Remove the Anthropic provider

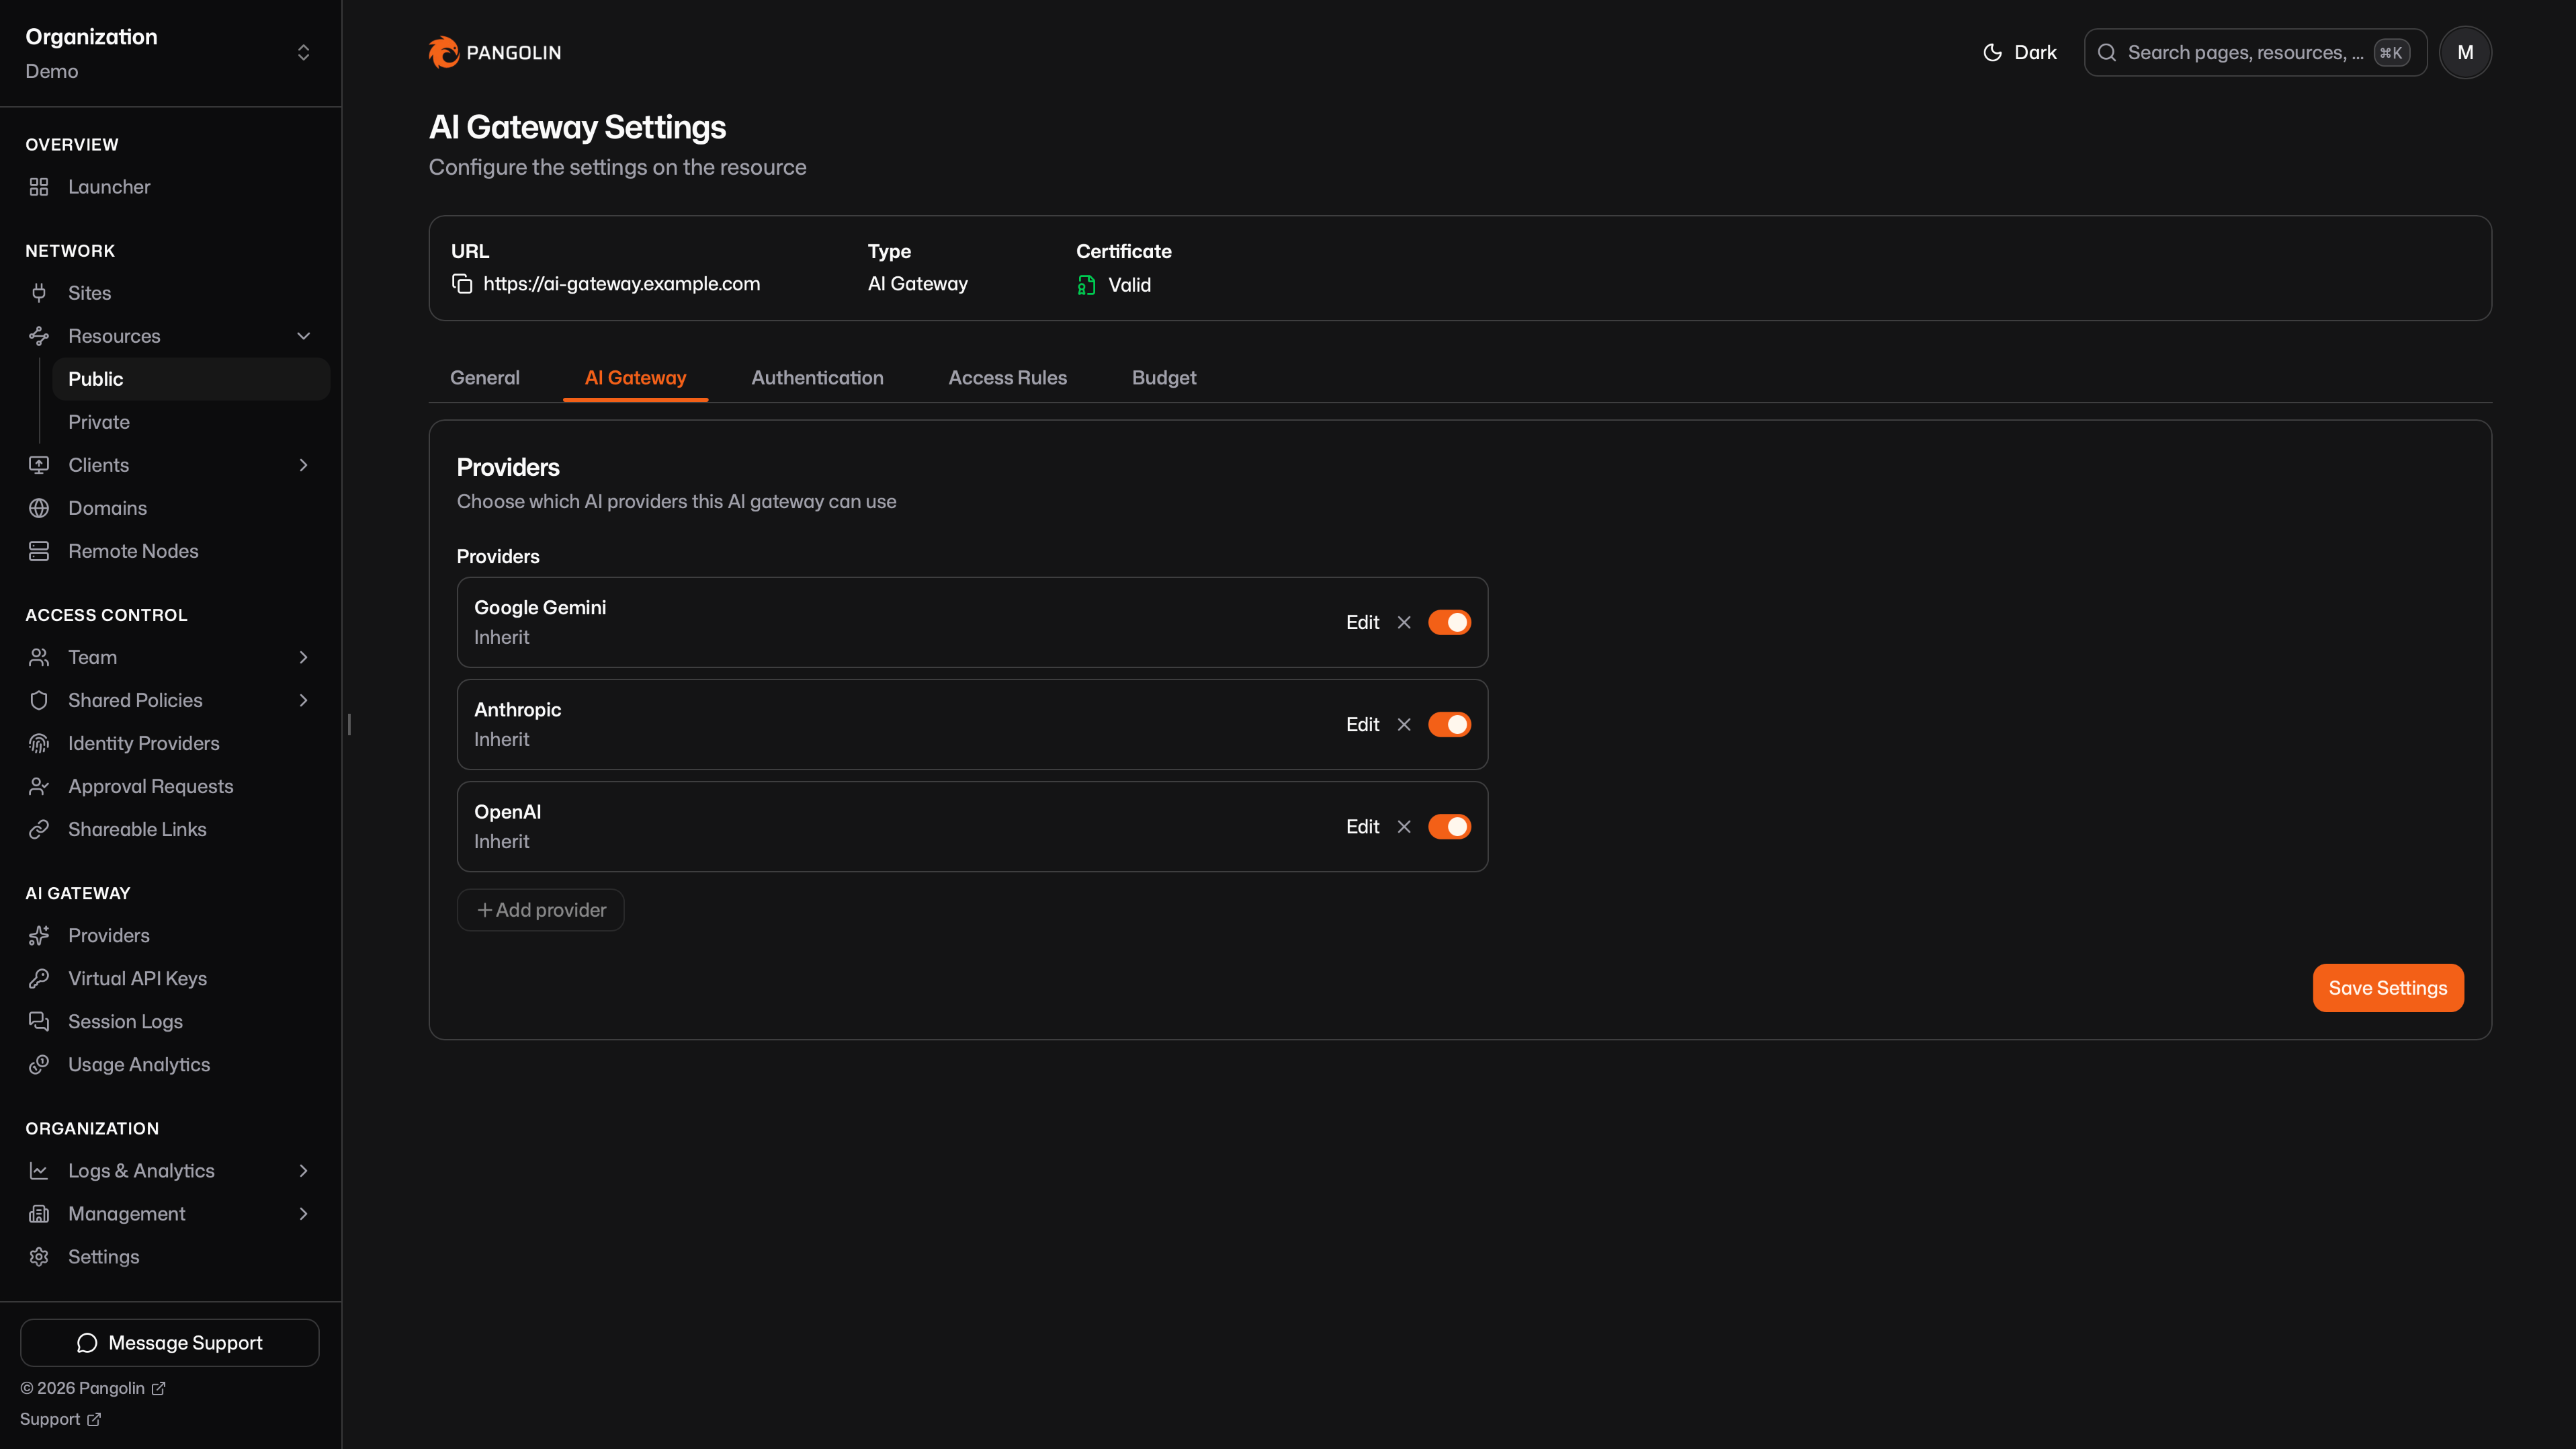click(1404, 724)
